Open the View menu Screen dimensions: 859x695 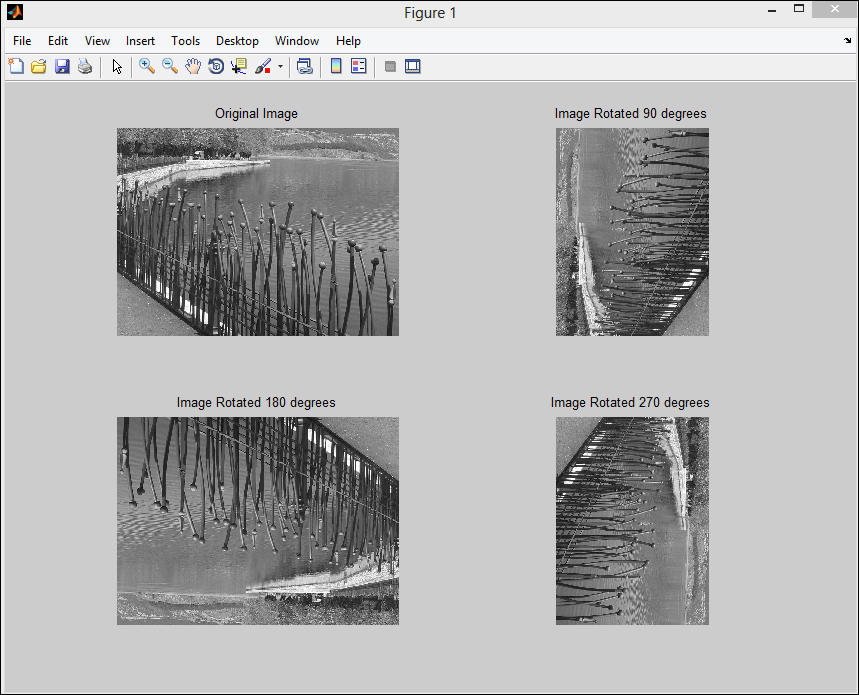(x=97, y=41)
